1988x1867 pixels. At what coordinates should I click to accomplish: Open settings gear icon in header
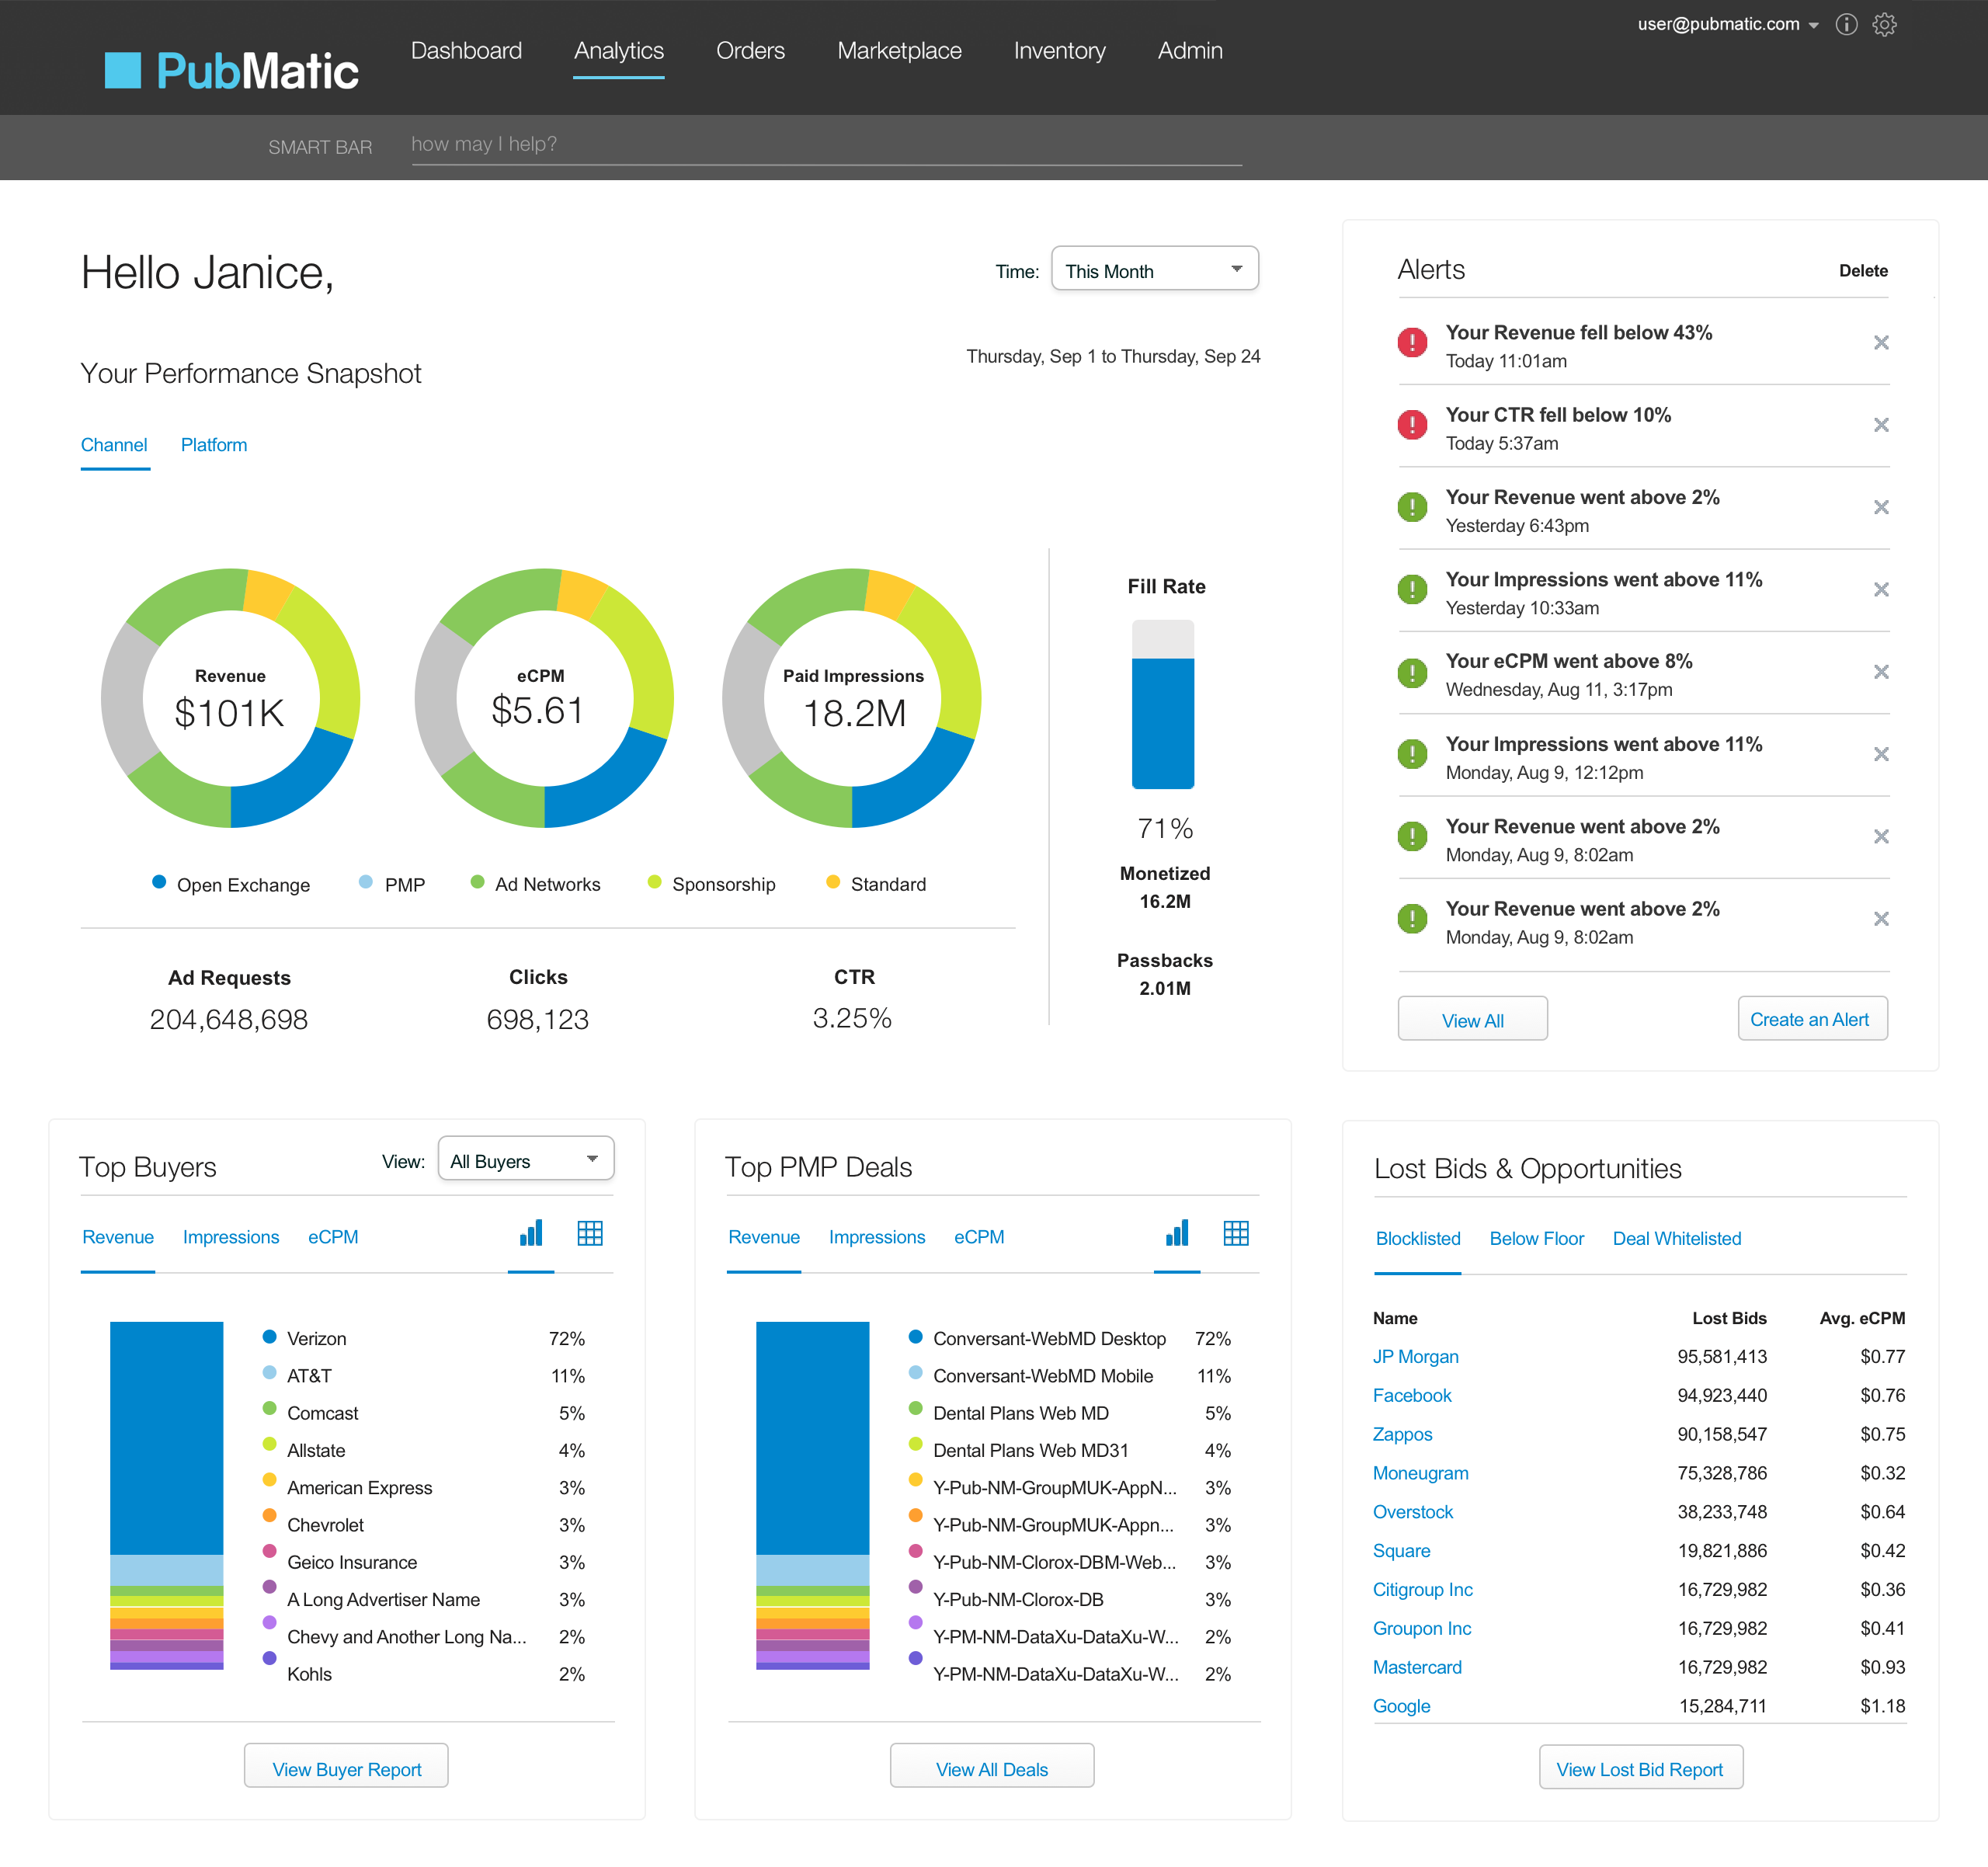[1884, 25]
